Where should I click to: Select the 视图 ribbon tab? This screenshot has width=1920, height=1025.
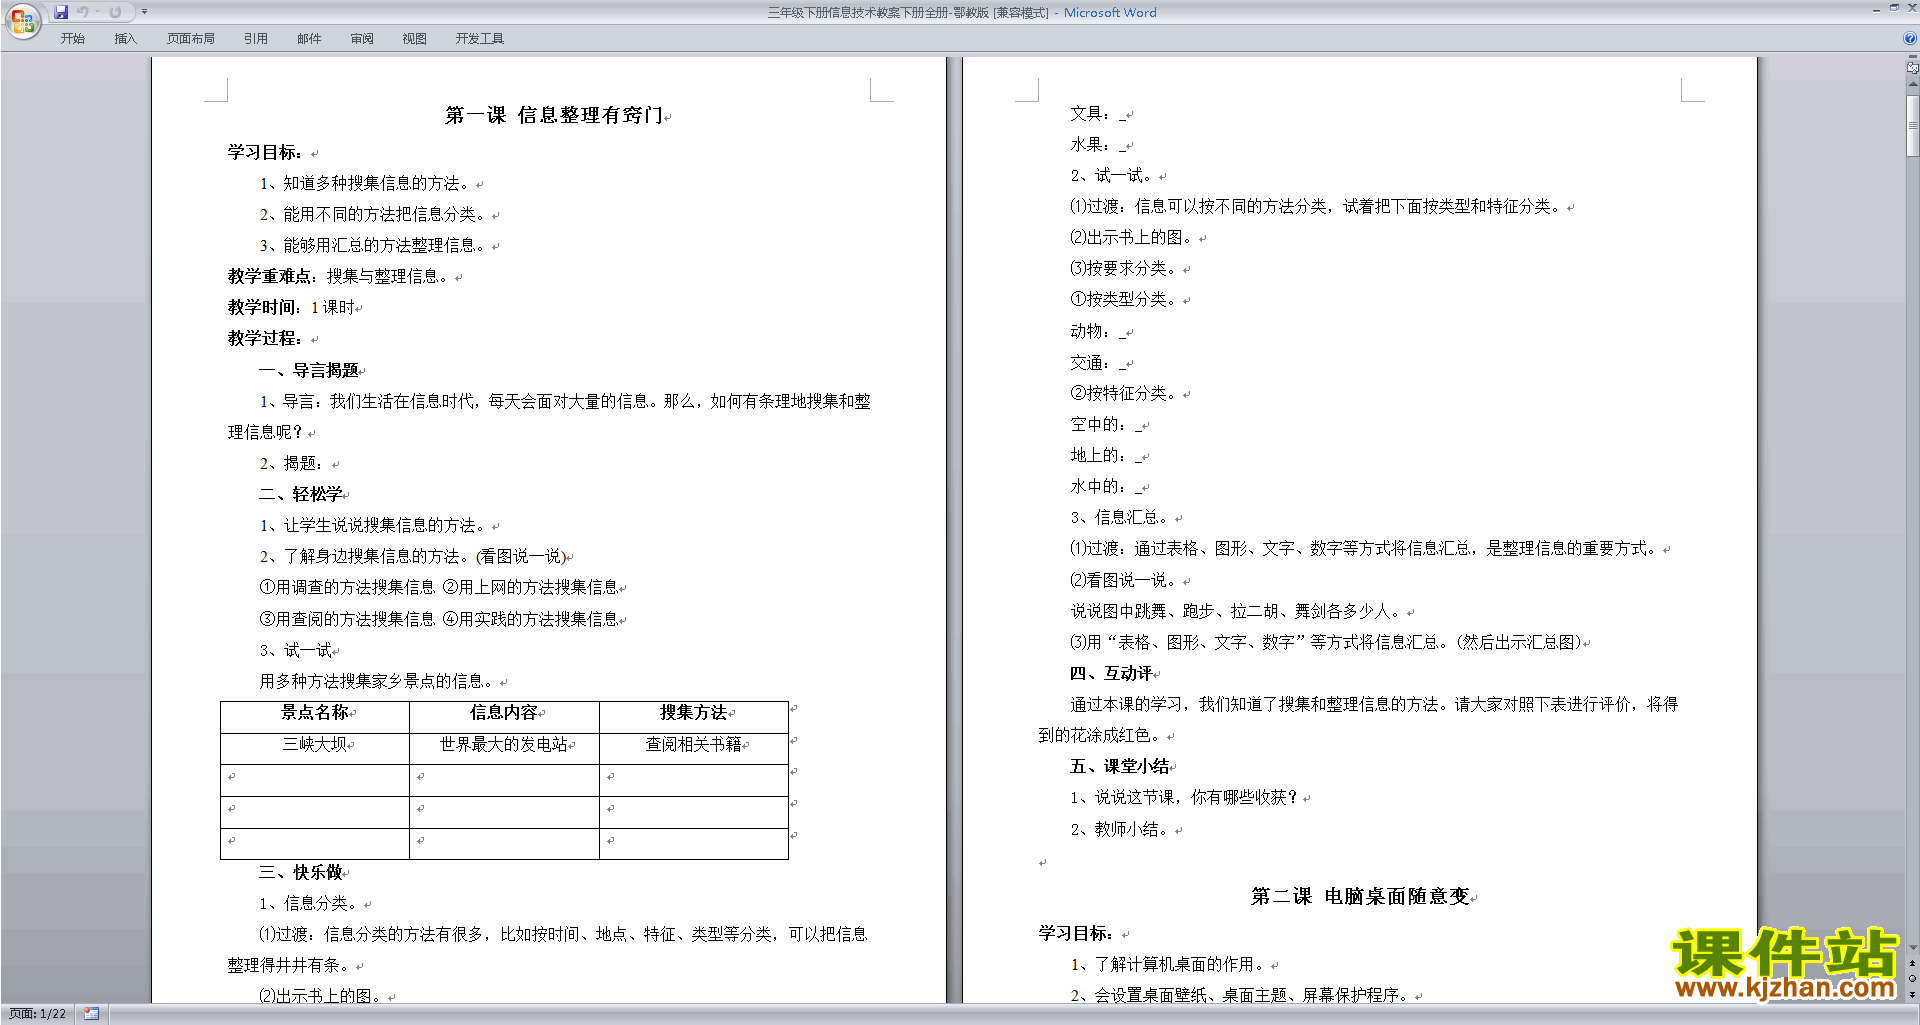point(415,39)
